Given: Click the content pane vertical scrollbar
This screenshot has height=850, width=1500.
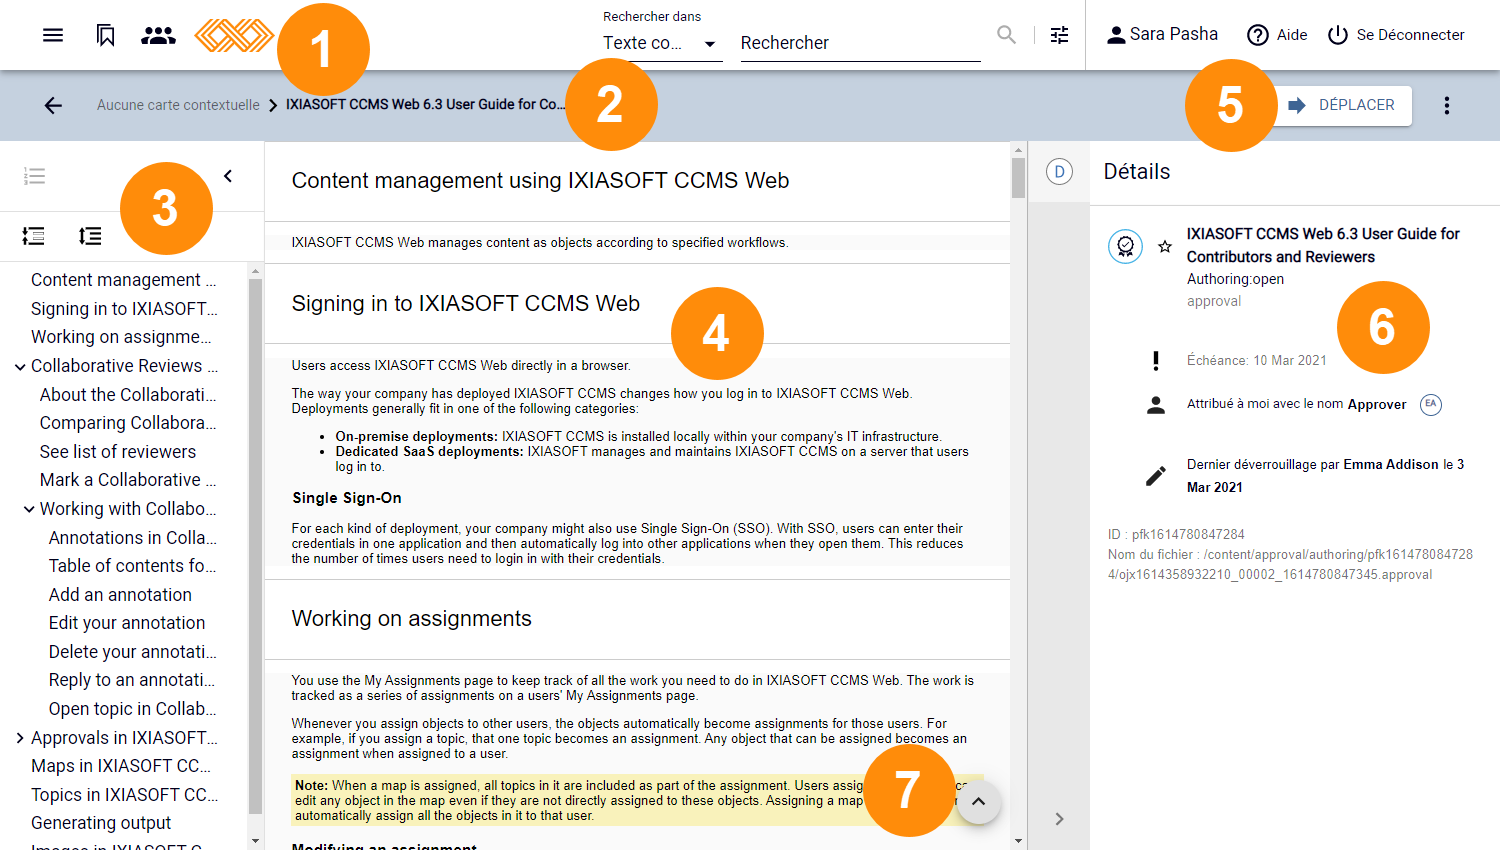Looking at the screenshot, I should click(1018, 179).
